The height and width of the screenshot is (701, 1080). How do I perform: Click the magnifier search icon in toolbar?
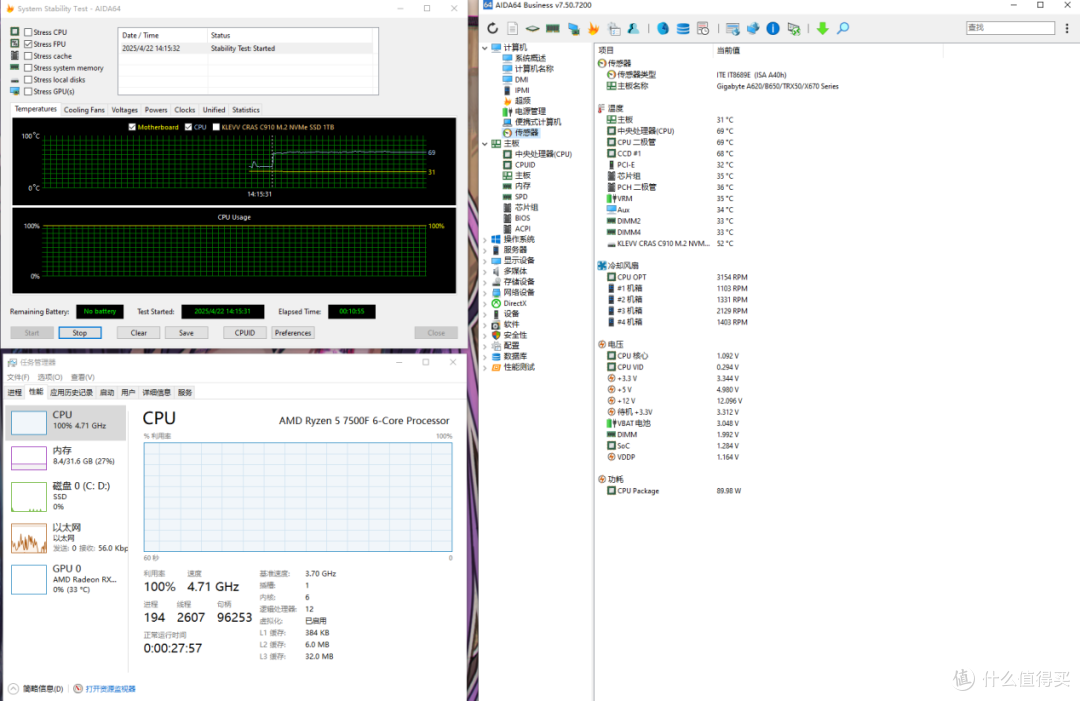pyautogui.click(x=843, y=28)
